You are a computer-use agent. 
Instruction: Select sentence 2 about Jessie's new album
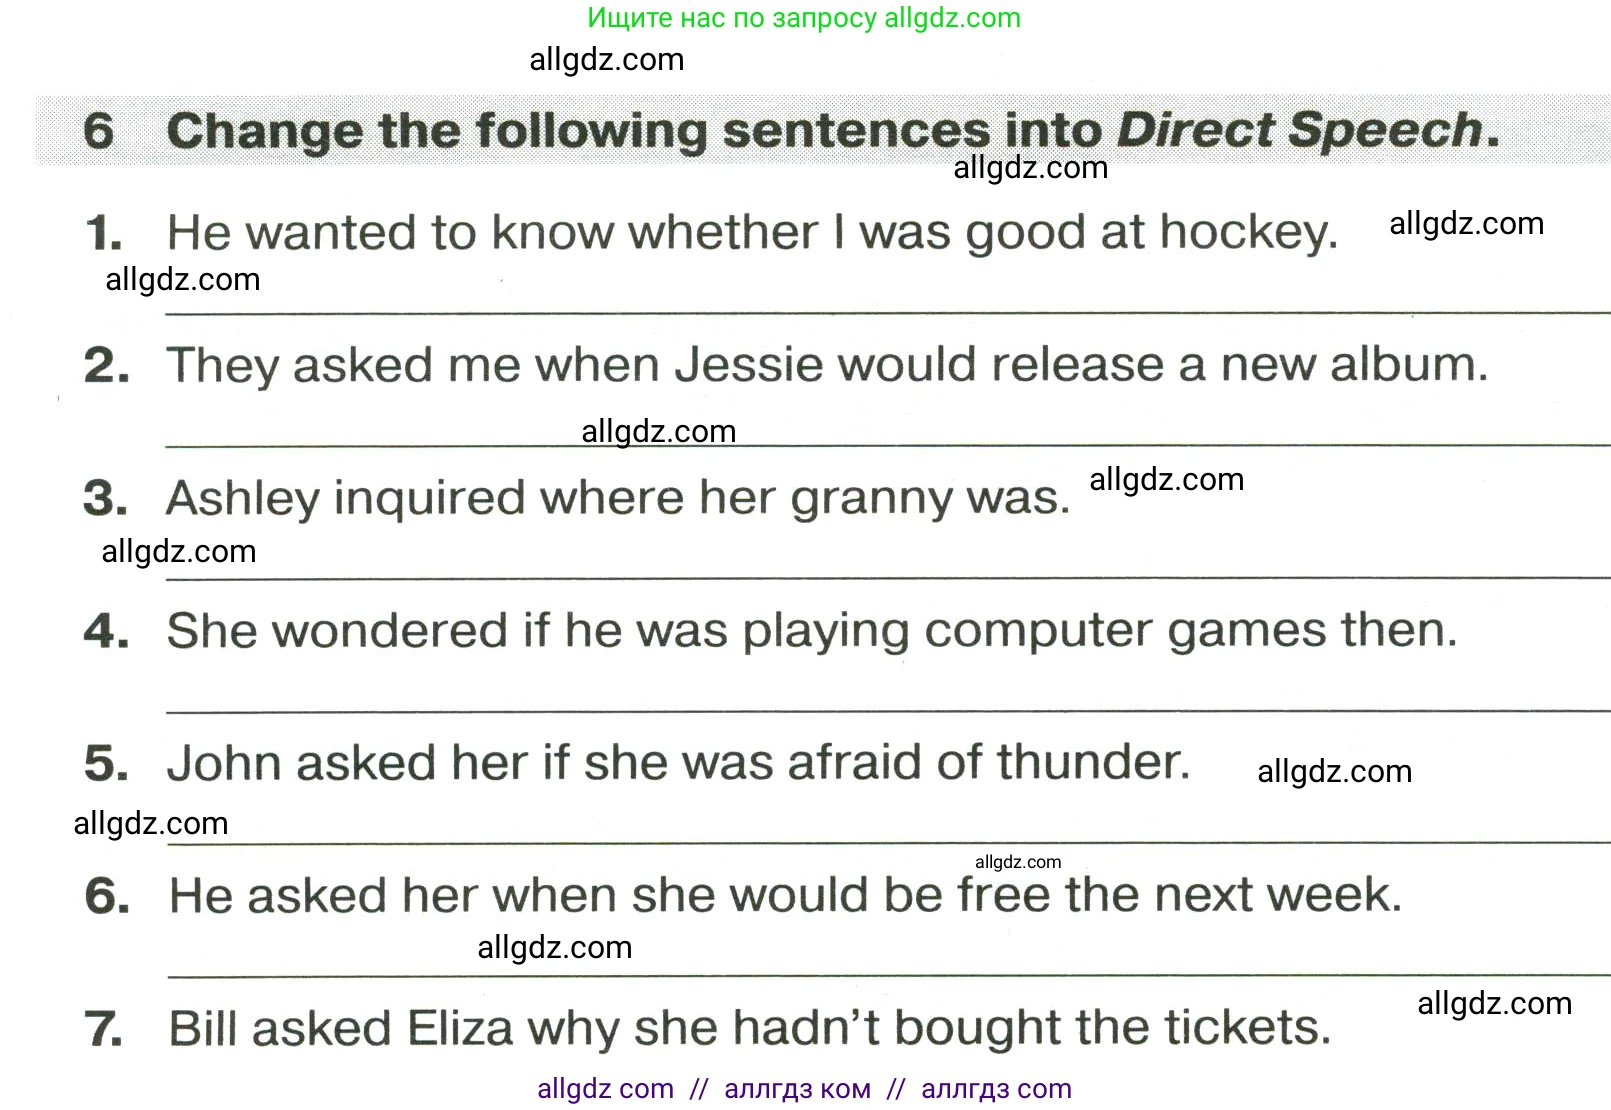826,365
